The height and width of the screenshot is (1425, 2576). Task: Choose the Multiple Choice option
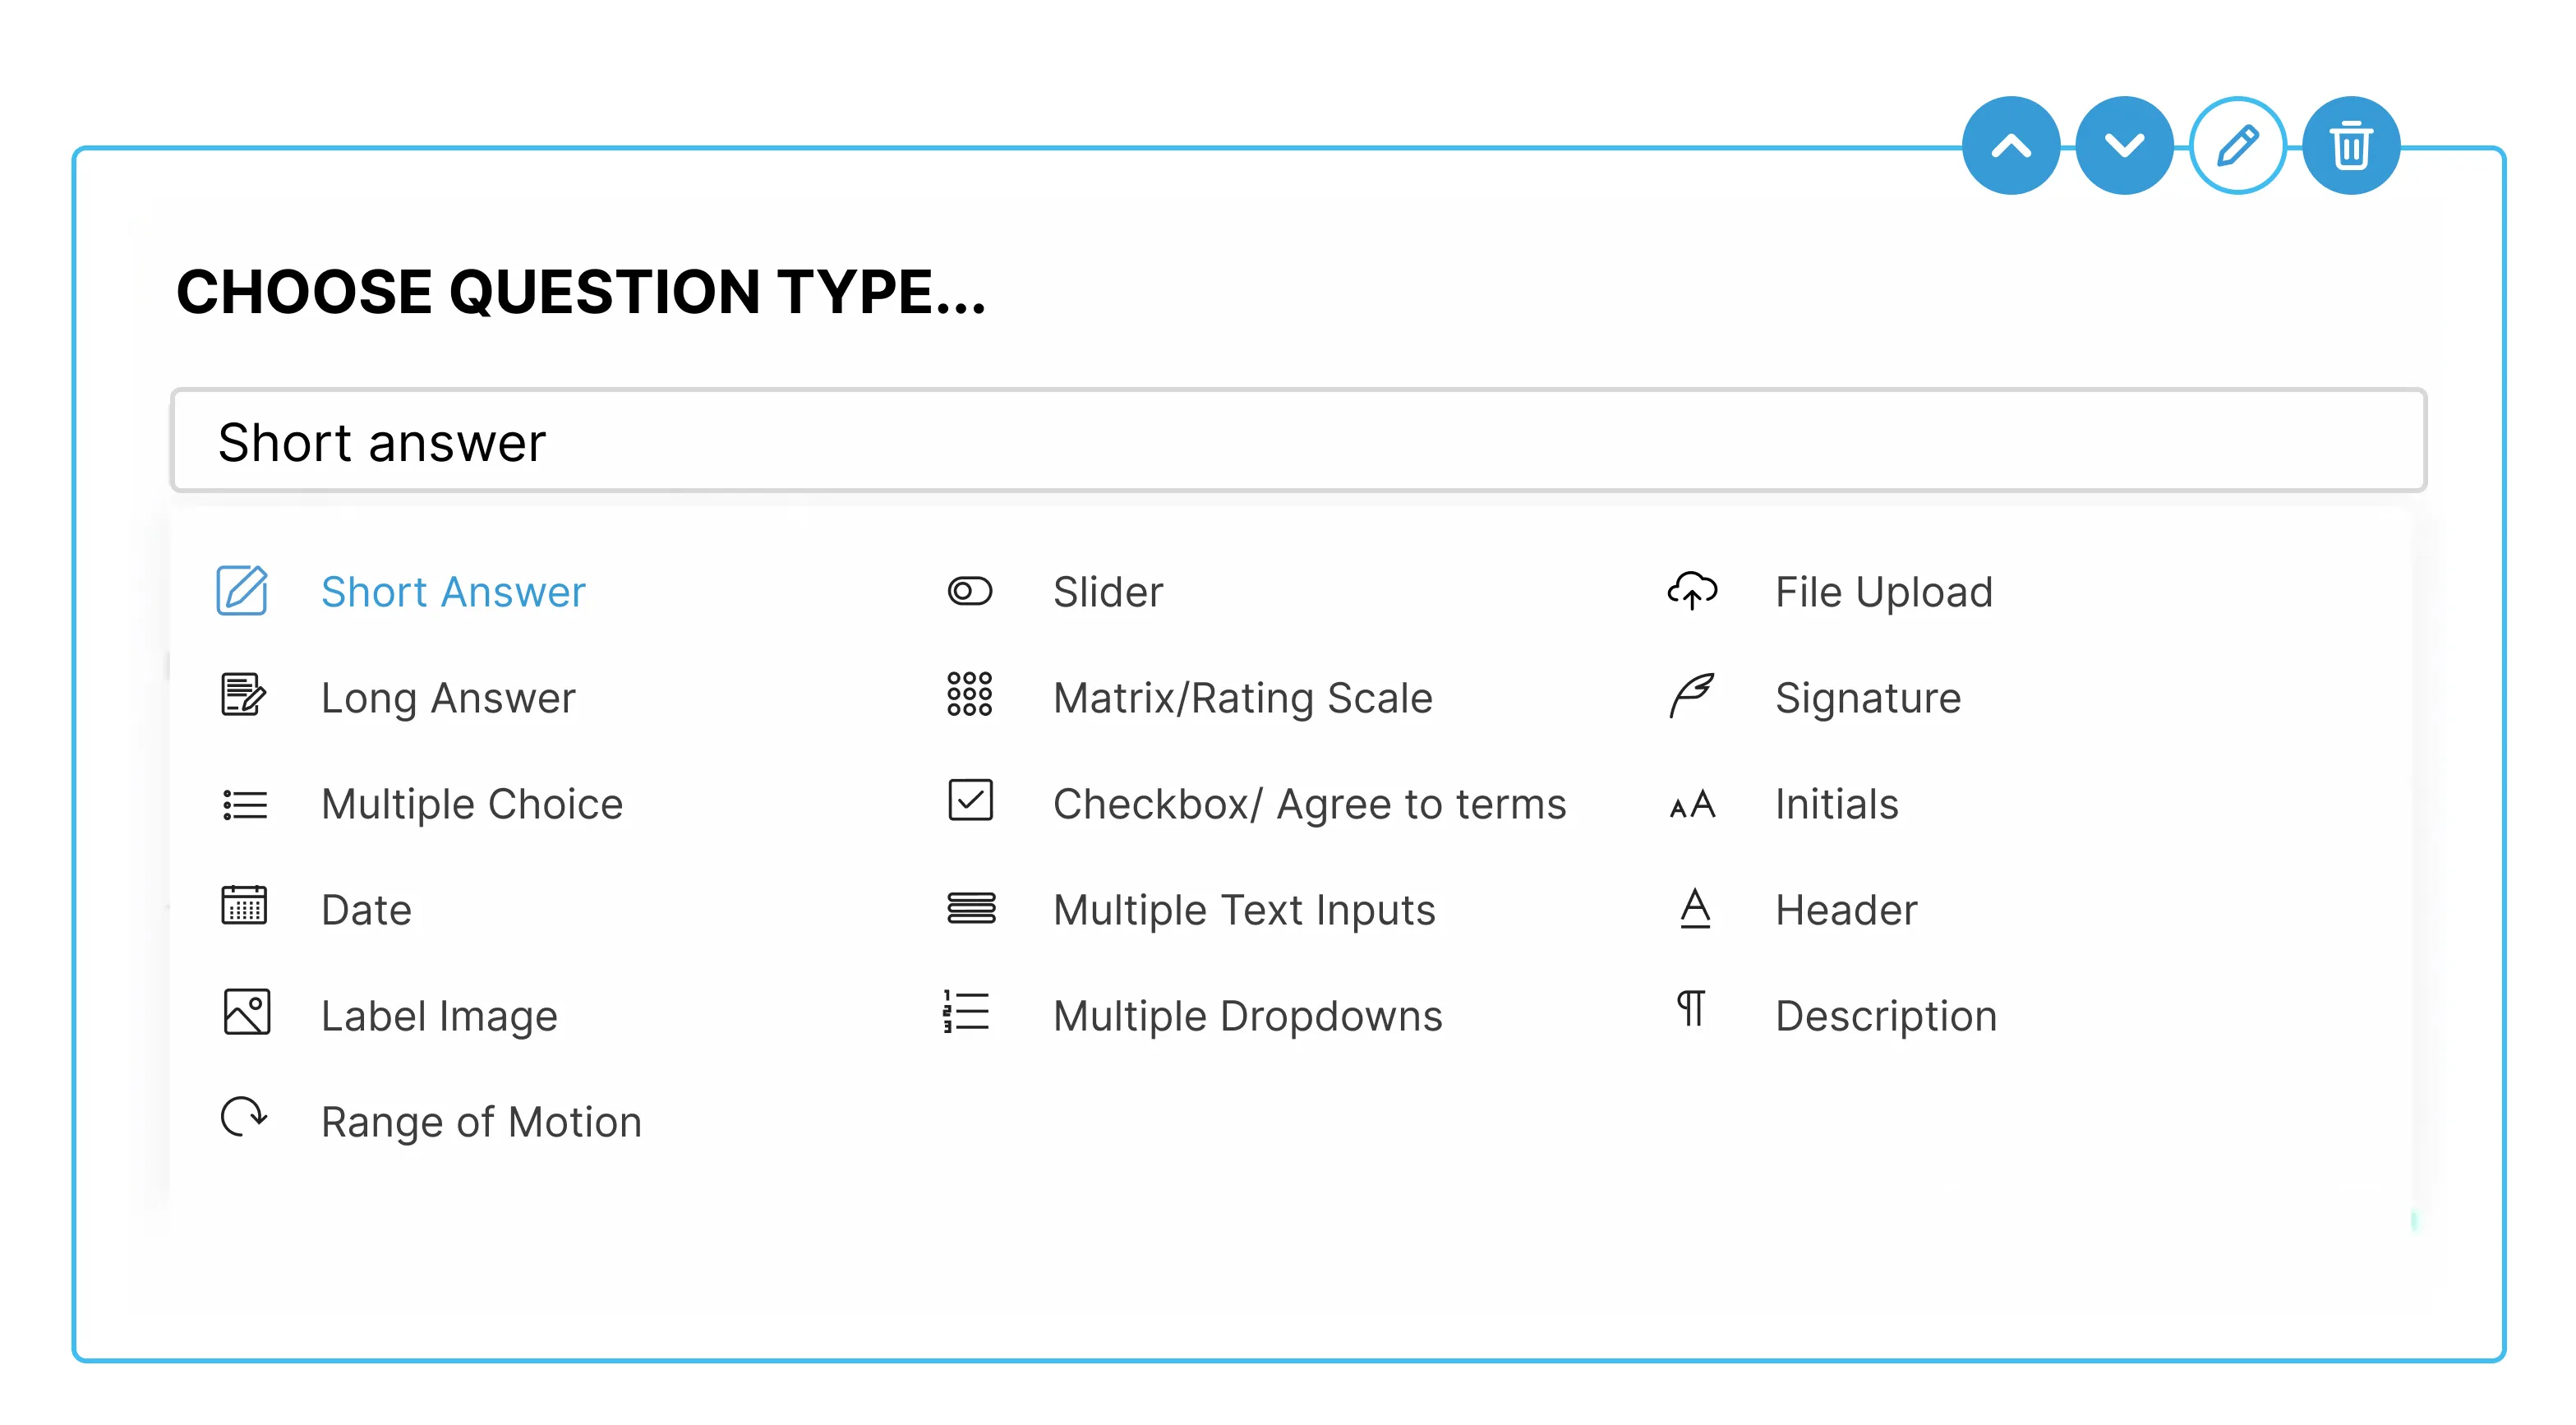(x=471, y=804)
